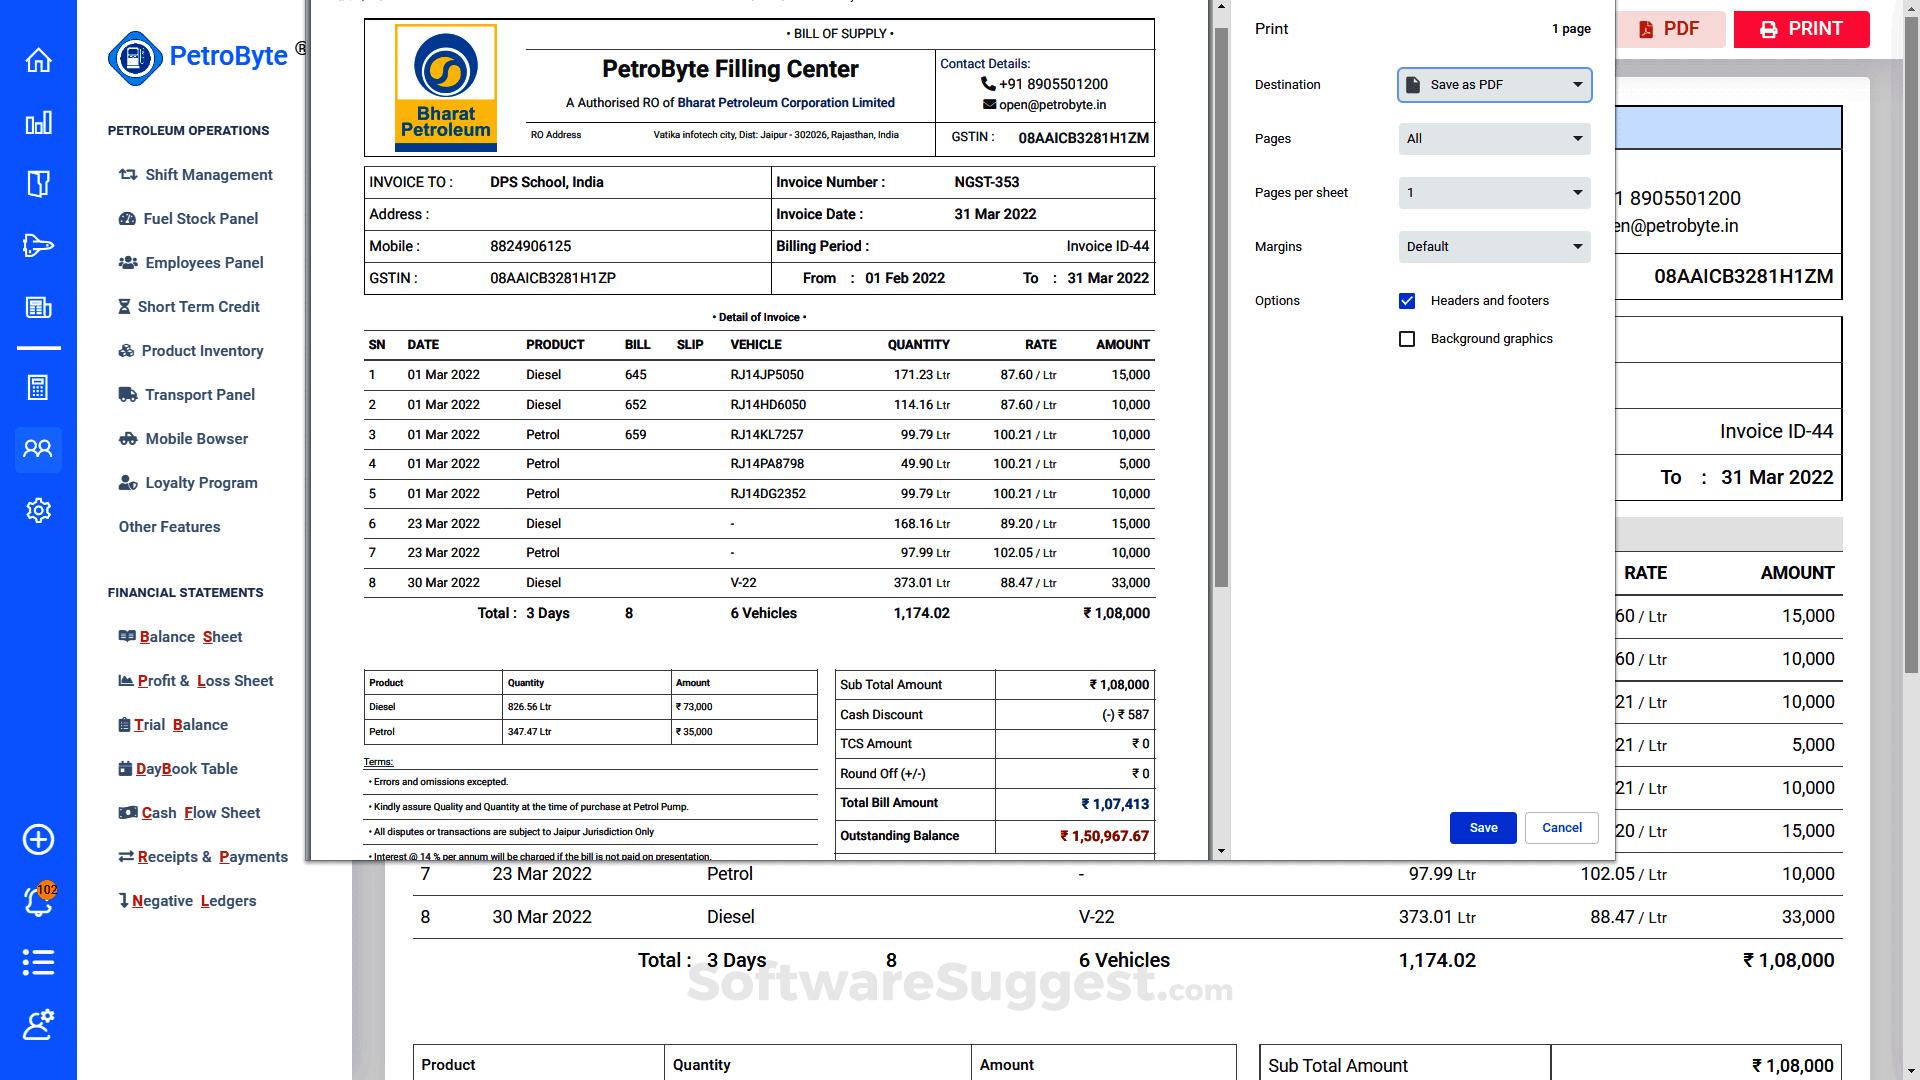Select Fuel Stock Panel menu item
The image size is (1920, 1080).
coord(198,218)
